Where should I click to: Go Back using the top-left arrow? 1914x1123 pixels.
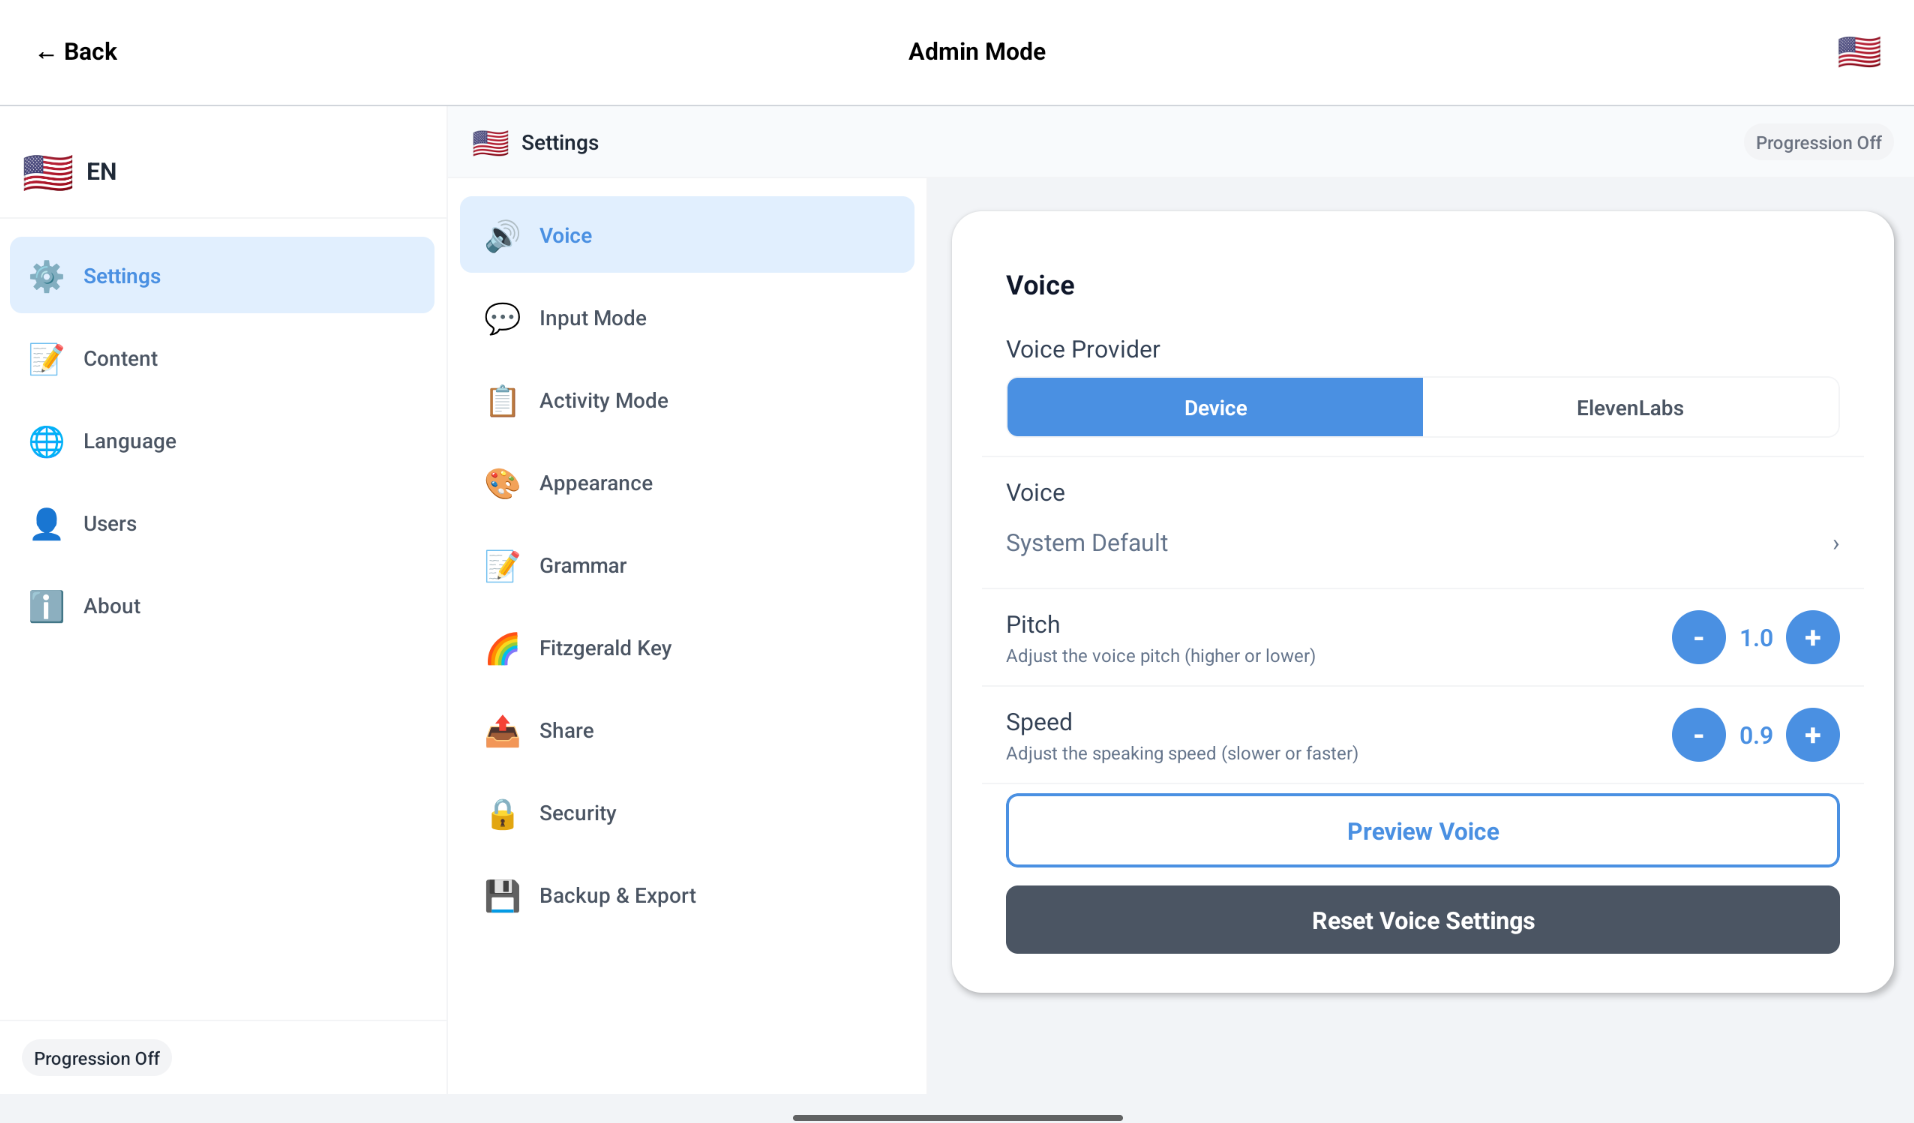pyautogui.click(x=77, y=52)
